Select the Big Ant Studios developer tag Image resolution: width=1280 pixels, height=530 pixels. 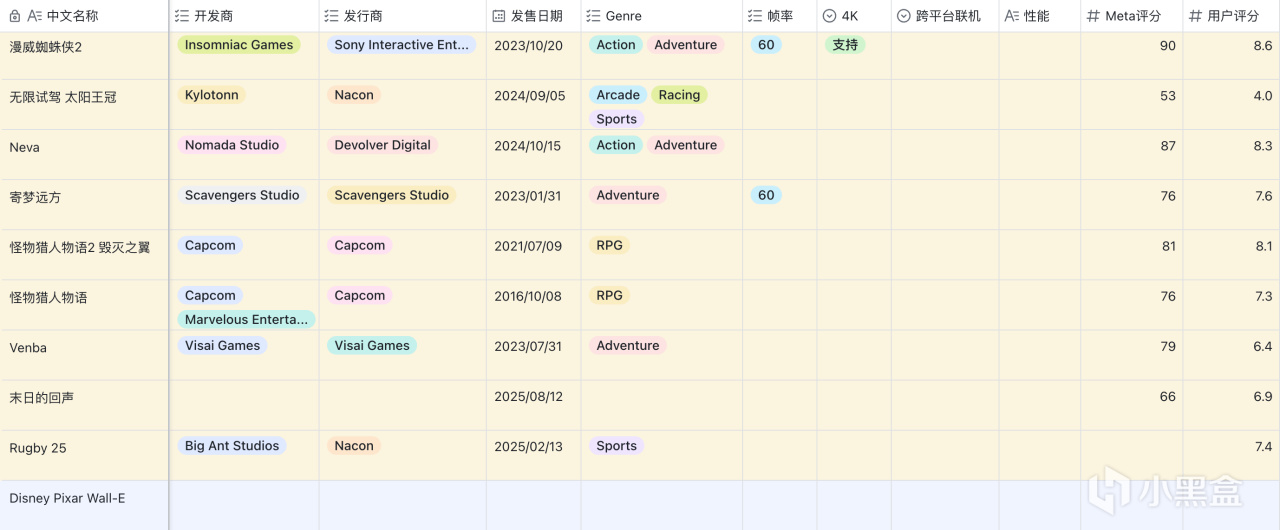tap(232, 446)
